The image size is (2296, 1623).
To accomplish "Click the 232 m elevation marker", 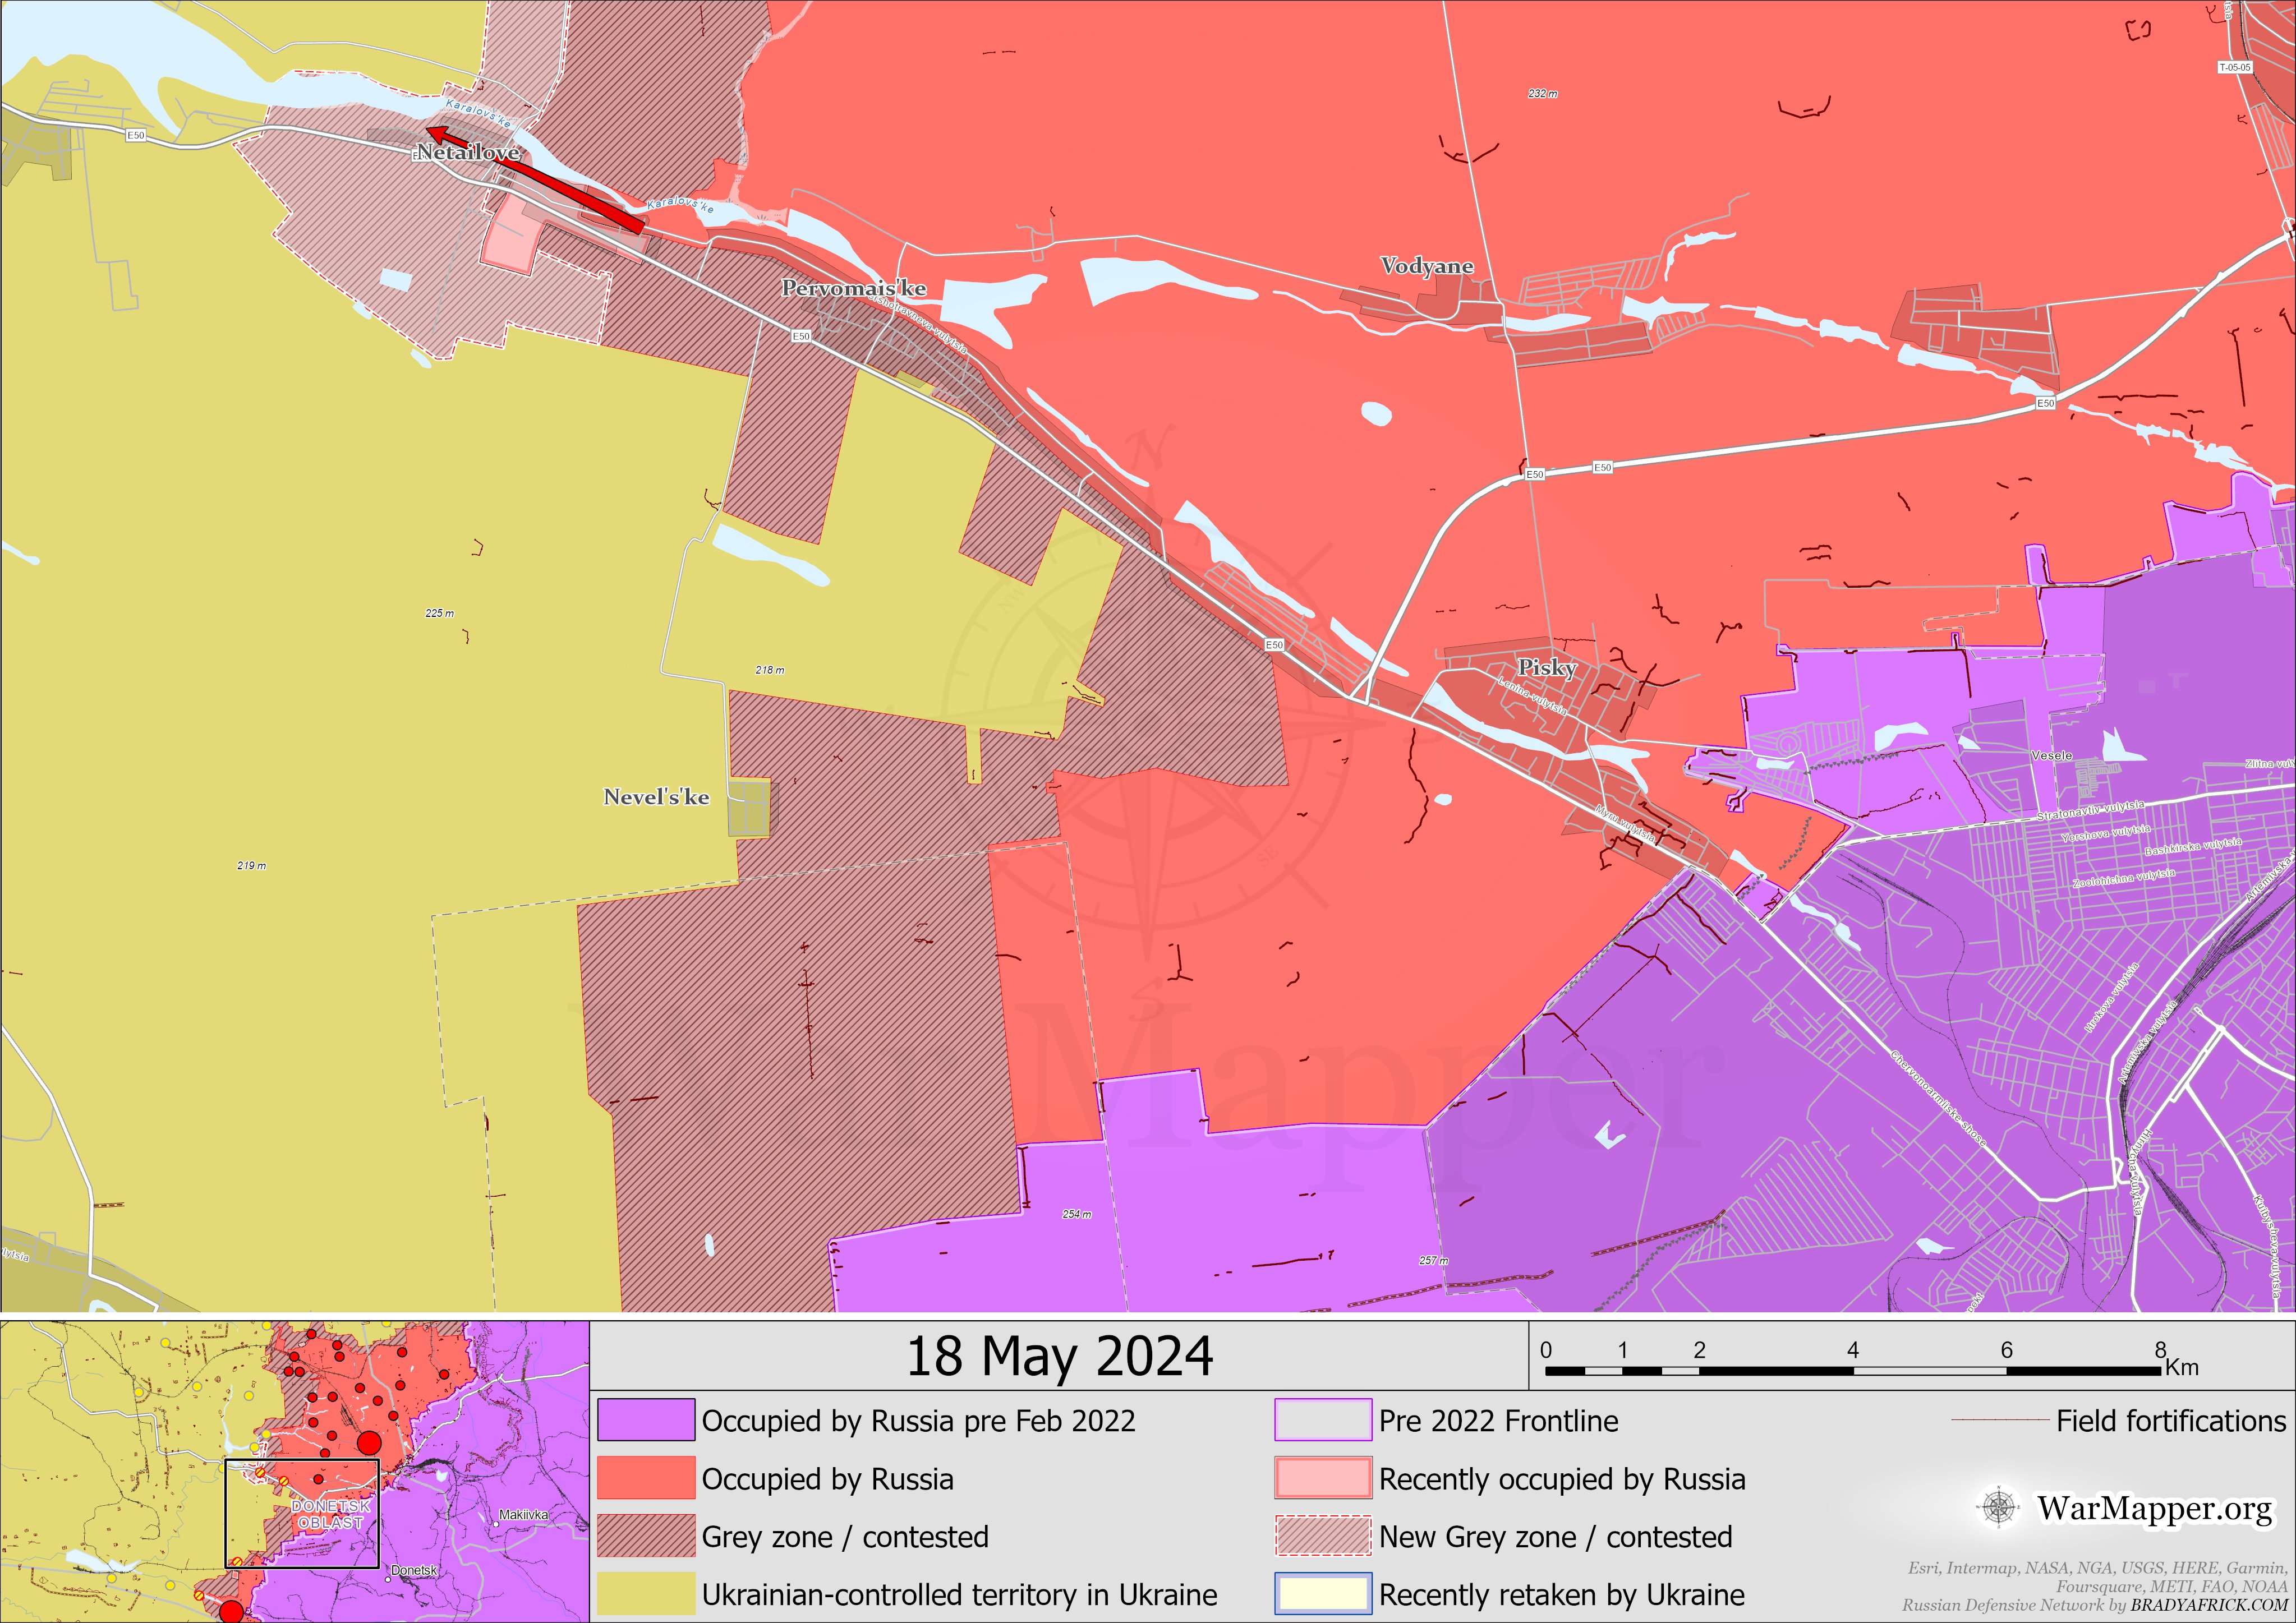I will tap(1542, 94).
